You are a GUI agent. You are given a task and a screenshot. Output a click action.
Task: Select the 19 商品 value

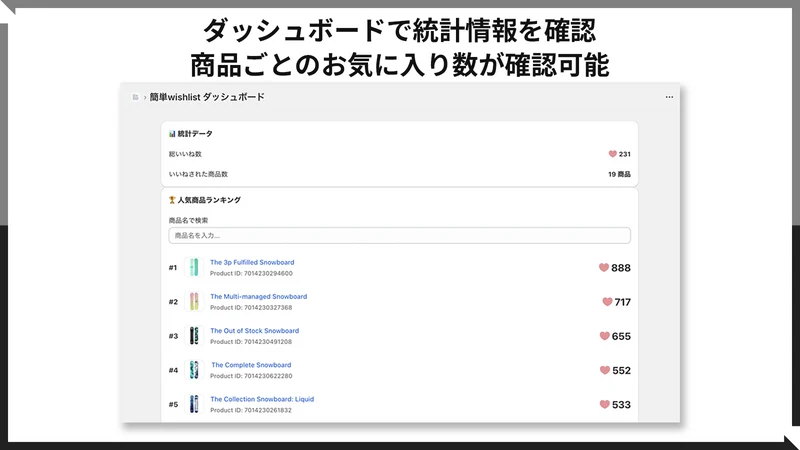pyautogui.click(x=619, y=174)
